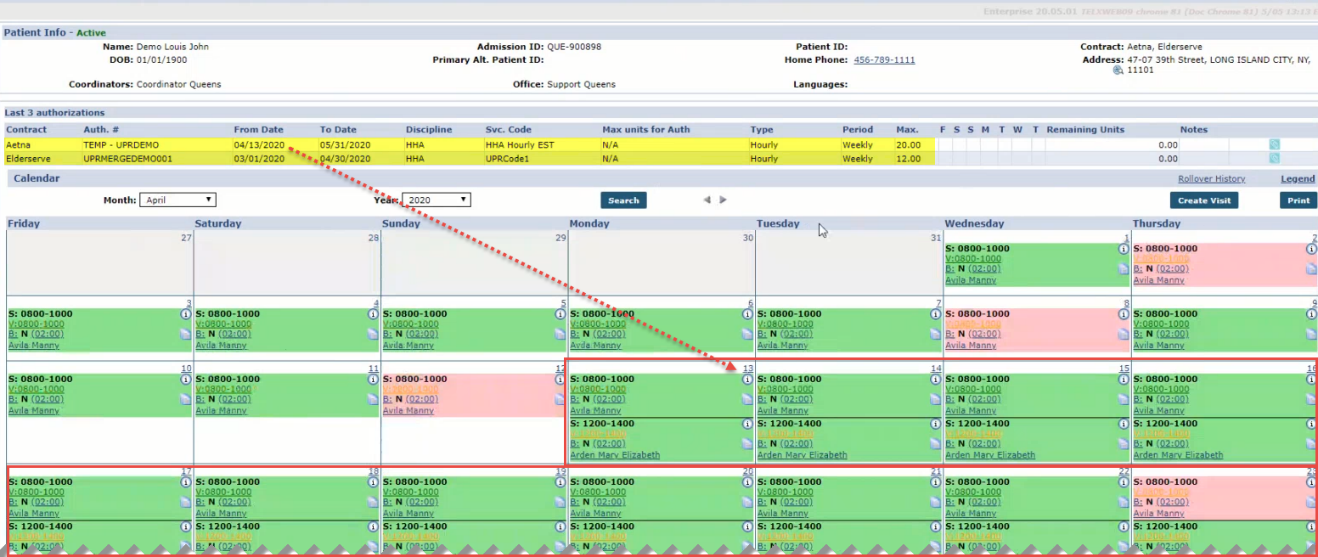This screenshot has width=1318, height=557.
Task: Click info icon on April 14 1200-1400 shift
Action: (936, 424)
